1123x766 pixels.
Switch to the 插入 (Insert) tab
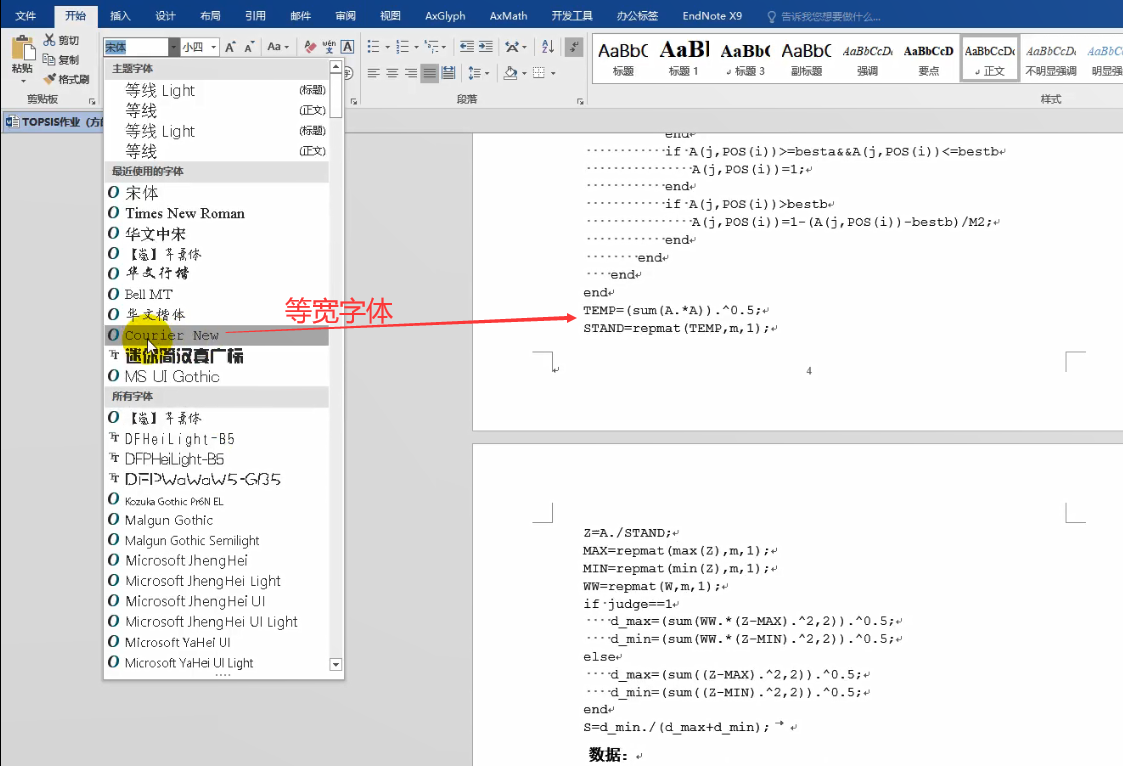[120, 16]
